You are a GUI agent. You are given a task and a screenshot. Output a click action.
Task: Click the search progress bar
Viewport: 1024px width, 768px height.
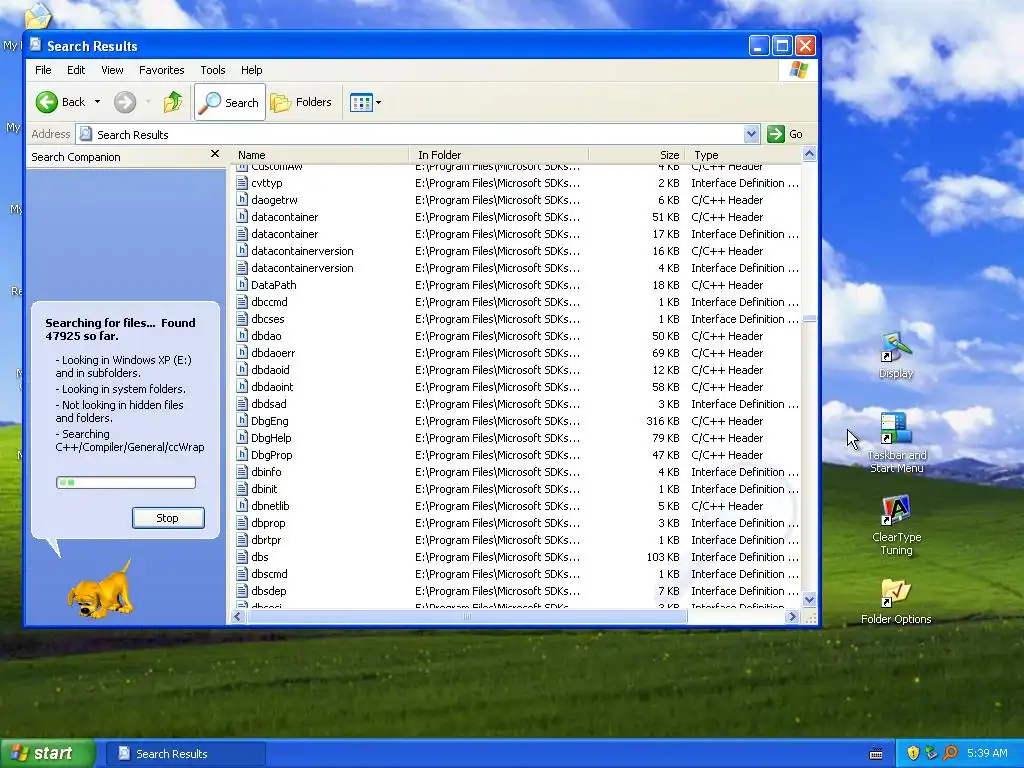(125, 483)
